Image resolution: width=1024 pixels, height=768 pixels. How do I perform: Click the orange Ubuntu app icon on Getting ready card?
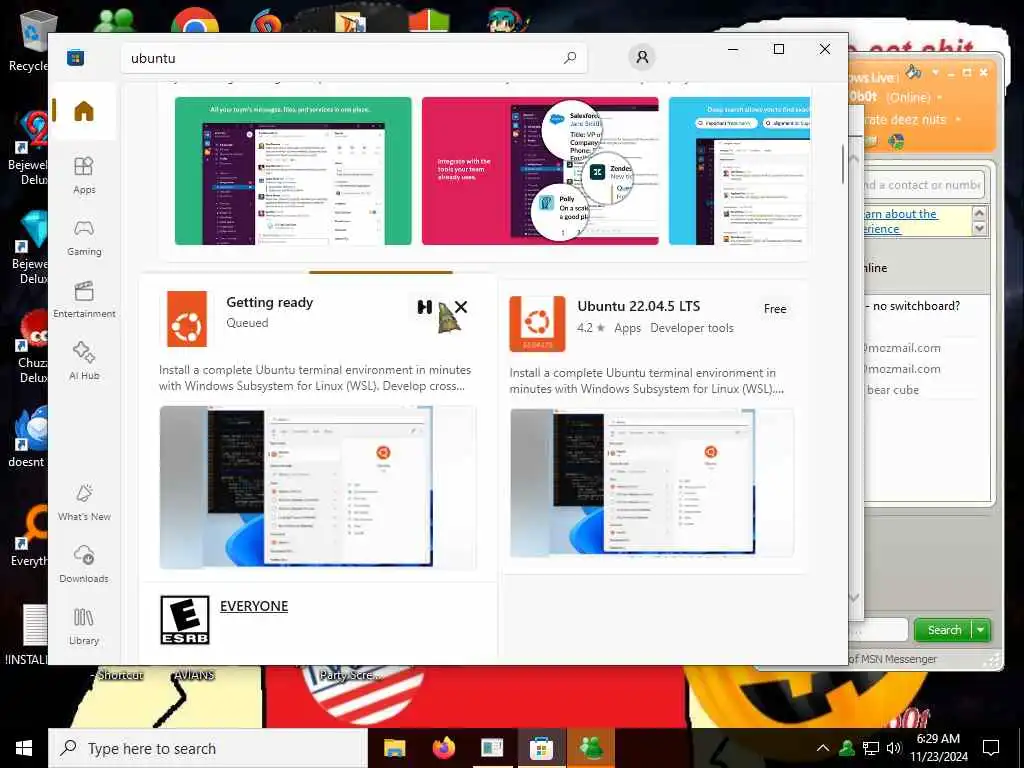coord(187,319)
